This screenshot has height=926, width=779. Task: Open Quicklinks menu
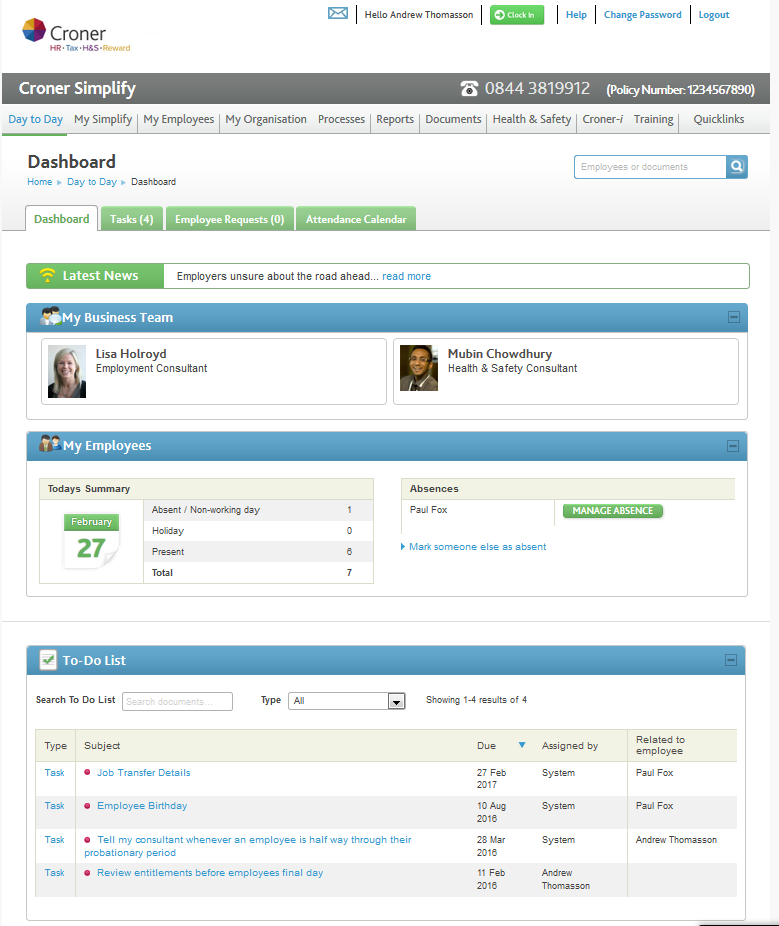718,119
